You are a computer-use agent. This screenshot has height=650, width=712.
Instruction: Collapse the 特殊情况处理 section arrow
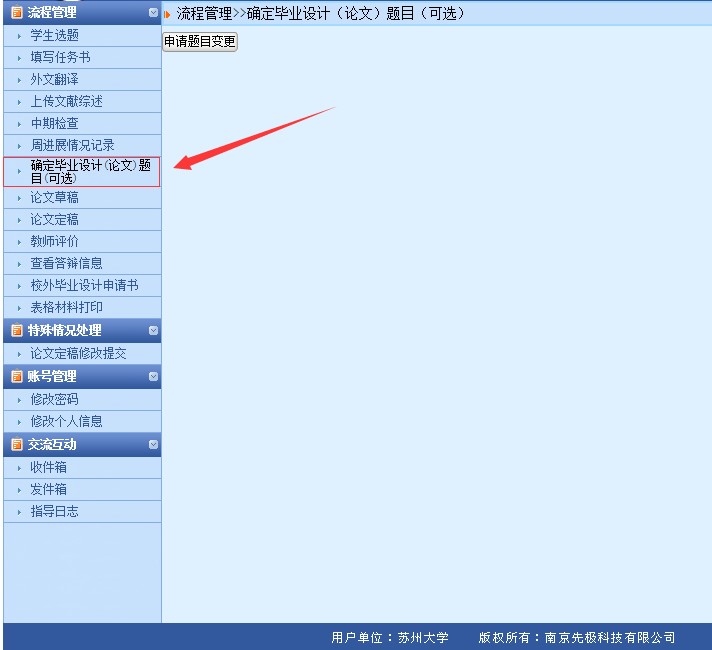153,331
